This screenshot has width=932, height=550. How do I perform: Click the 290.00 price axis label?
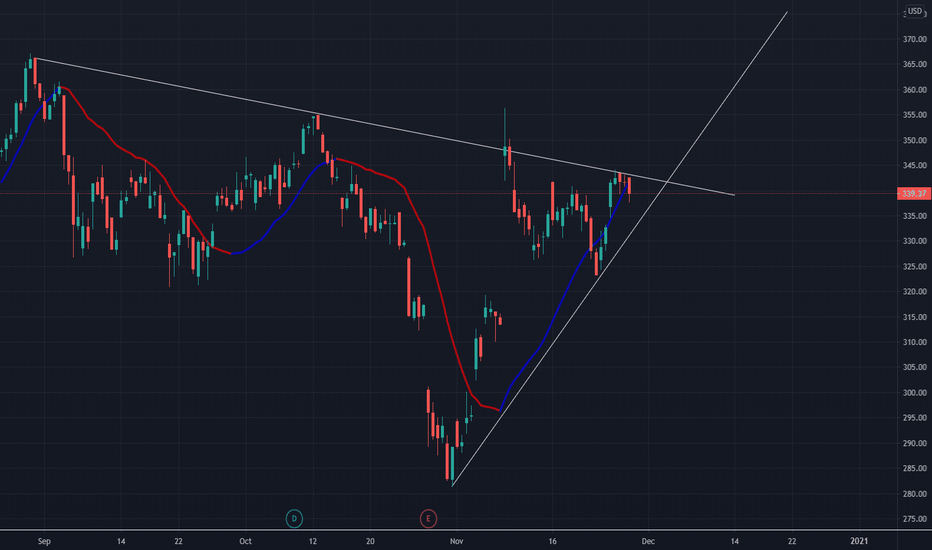click(915, 443)
